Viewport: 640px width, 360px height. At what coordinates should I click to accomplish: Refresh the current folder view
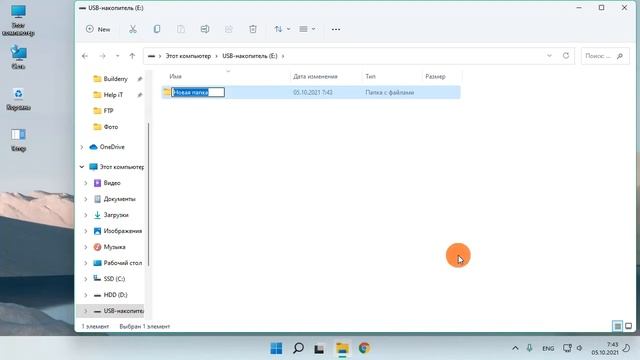[x=566, y=56]
